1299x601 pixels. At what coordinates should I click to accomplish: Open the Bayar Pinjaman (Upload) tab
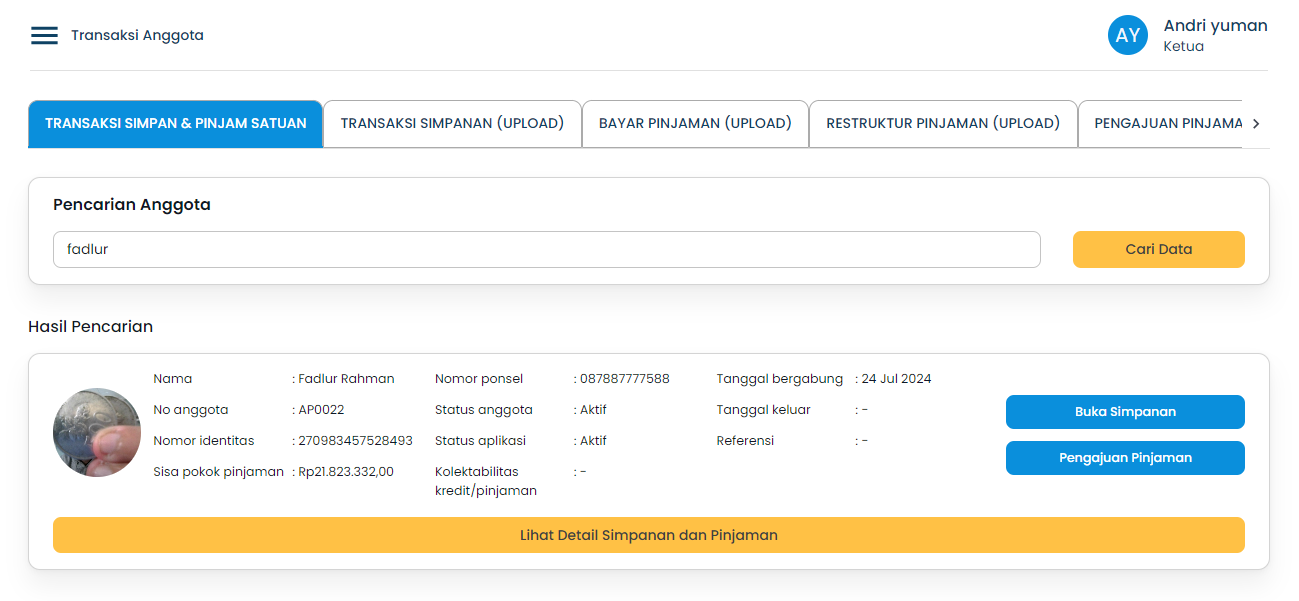pos(695,123)
